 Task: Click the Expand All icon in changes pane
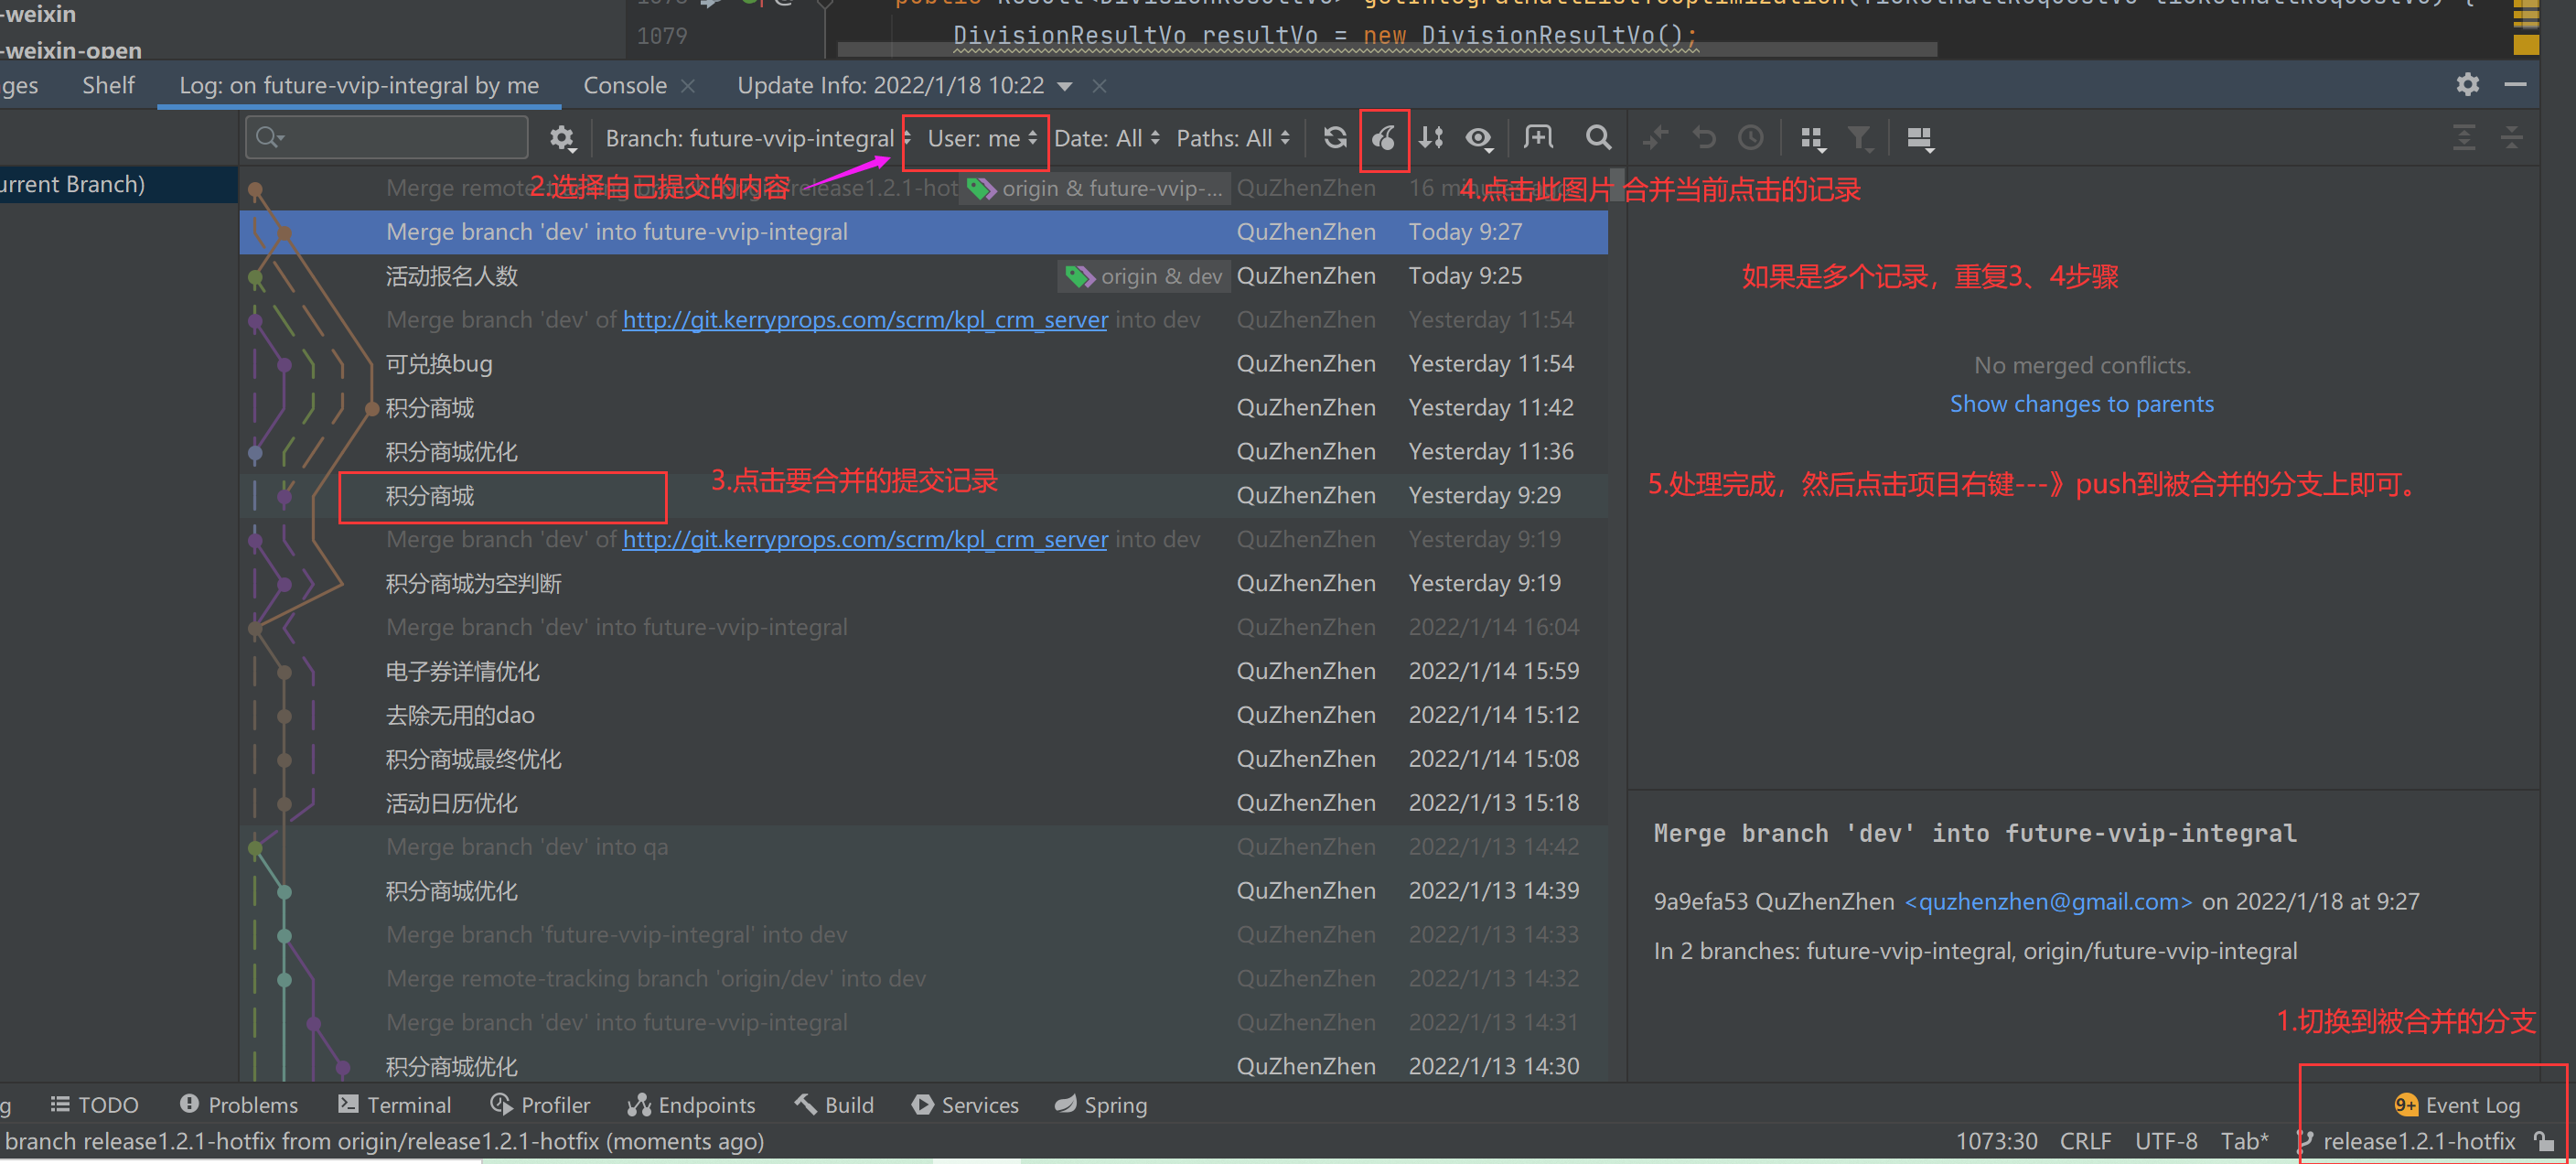pos(2464,138)
